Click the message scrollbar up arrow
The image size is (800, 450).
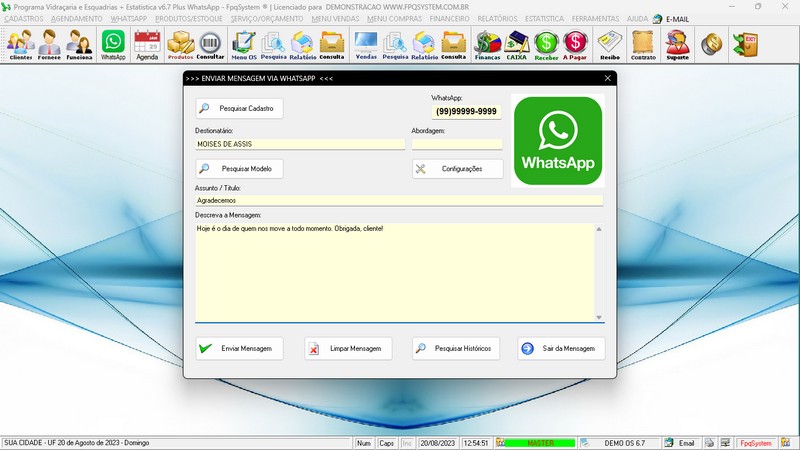599,229
